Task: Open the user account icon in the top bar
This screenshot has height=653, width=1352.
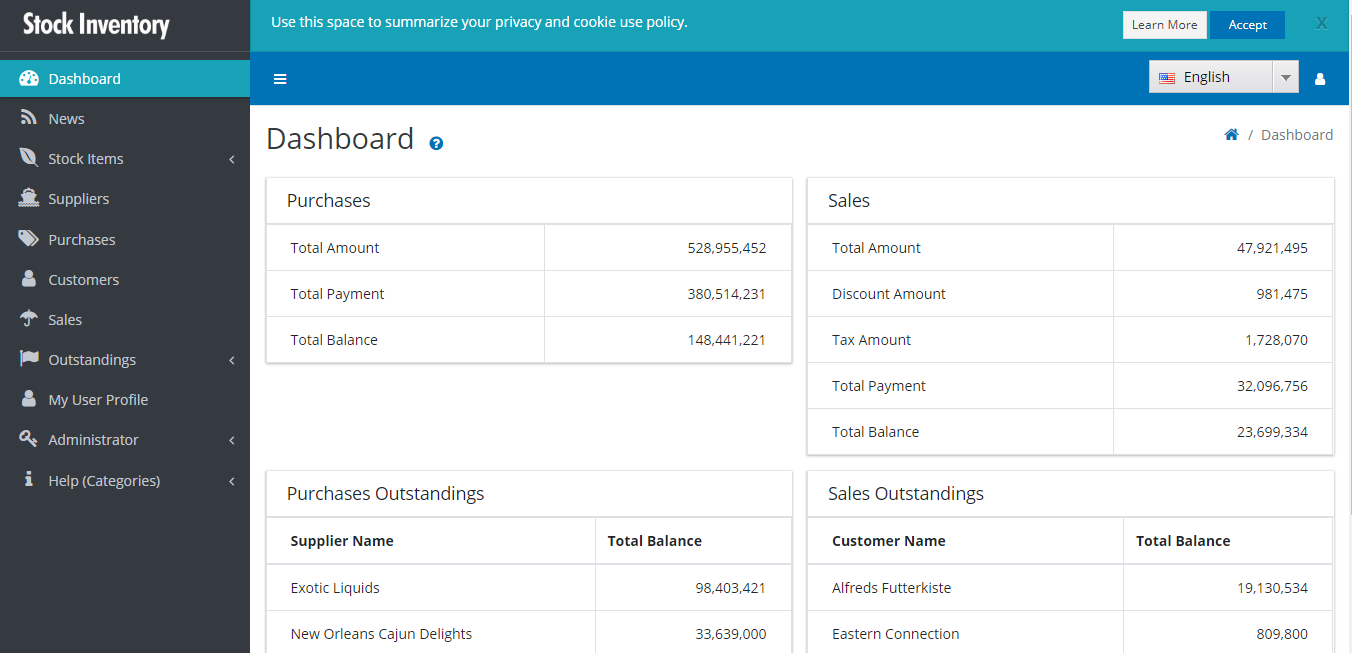Action: coord(1320,78)
